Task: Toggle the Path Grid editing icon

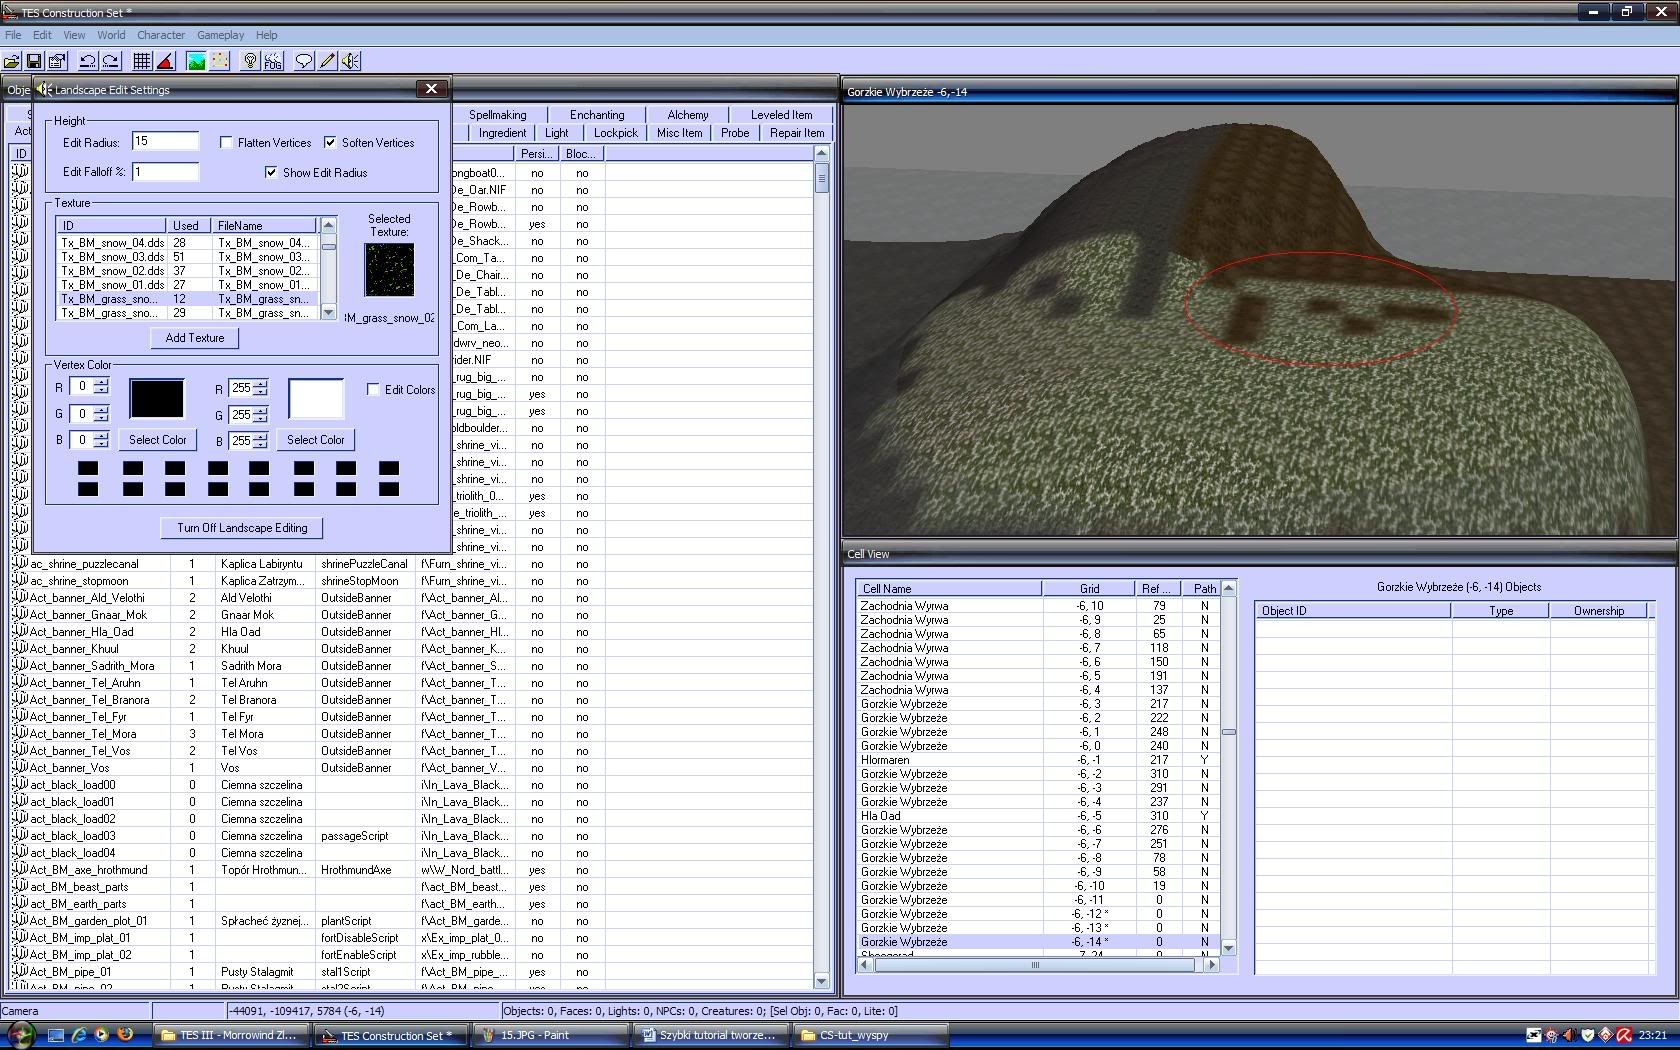Action: pos(219,61)
